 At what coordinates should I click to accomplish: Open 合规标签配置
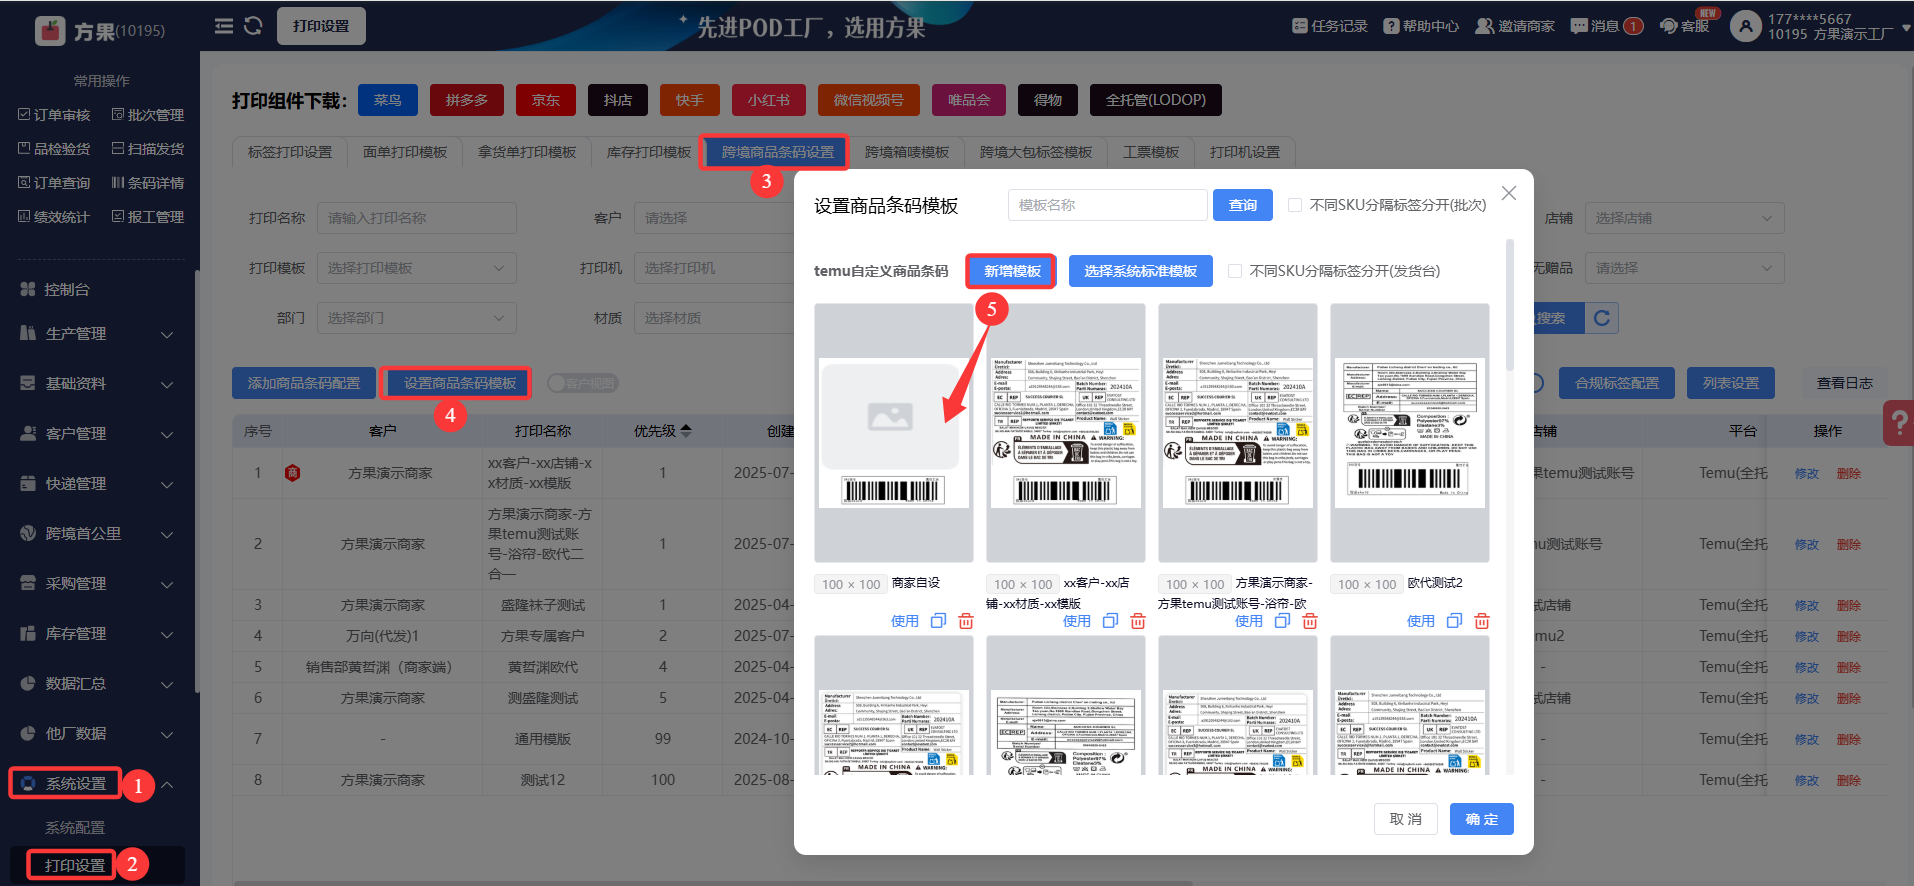click(x=1617, y=383)
